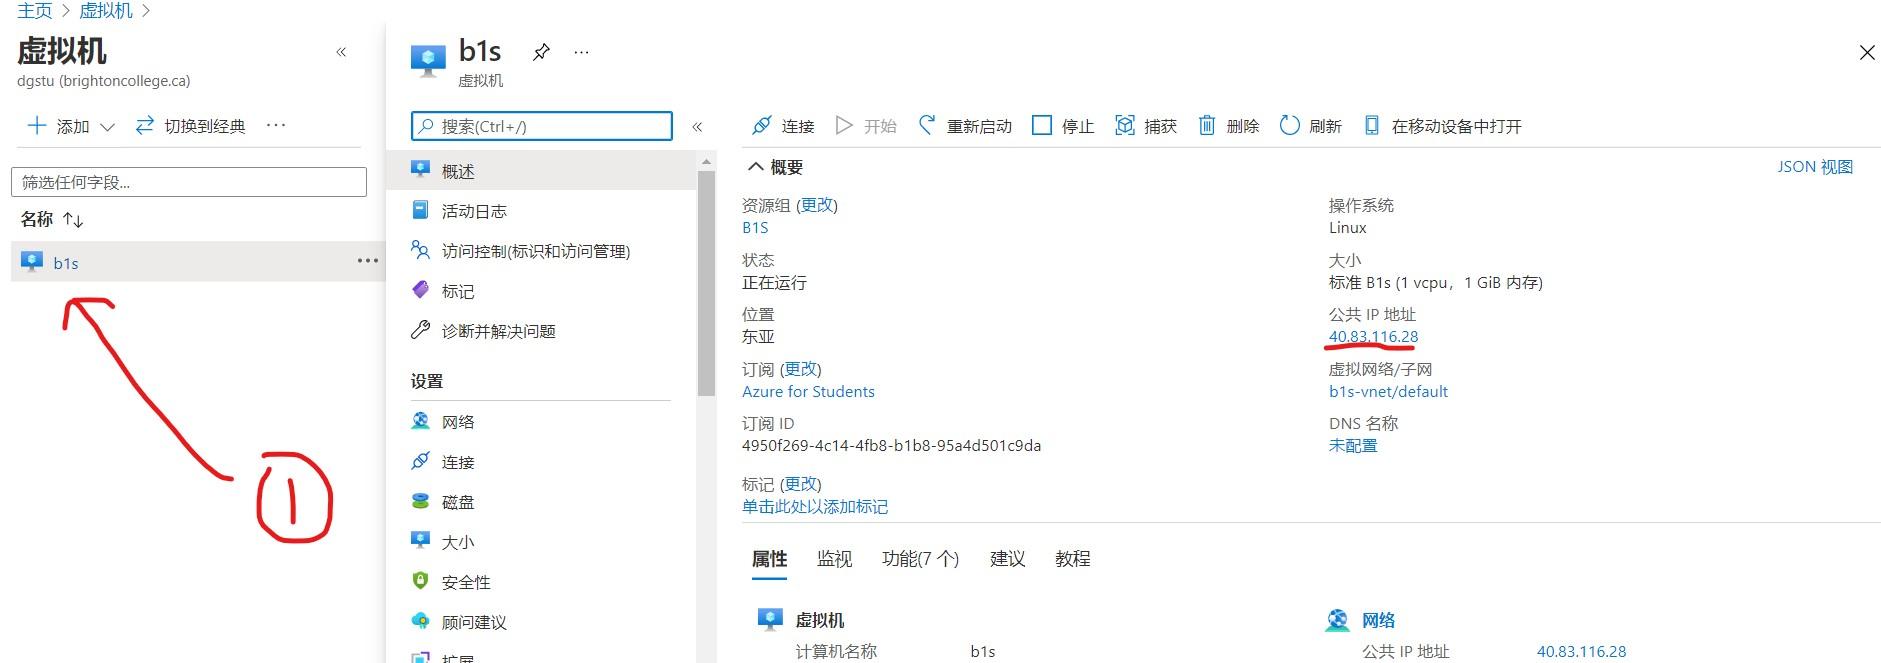Expand the Add (添加) dropdown arrow
Image resolution: width=1881 pixels, height=663 pixels.
108,127
